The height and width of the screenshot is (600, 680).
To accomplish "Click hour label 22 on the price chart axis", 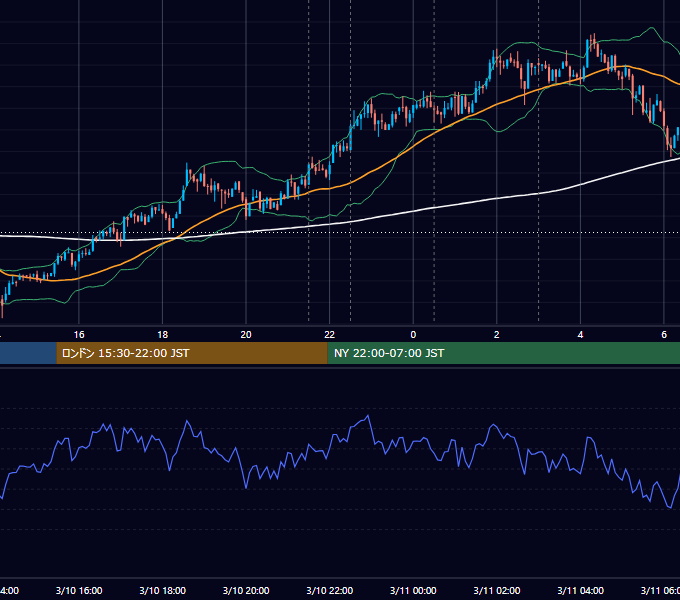I will [330, 335].
